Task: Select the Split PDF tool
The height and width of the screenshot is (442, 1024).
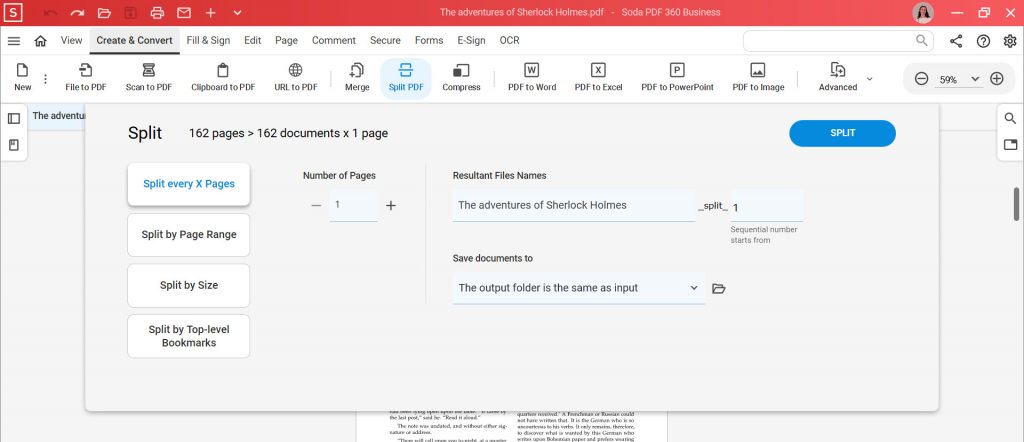Action: (406, 78)
